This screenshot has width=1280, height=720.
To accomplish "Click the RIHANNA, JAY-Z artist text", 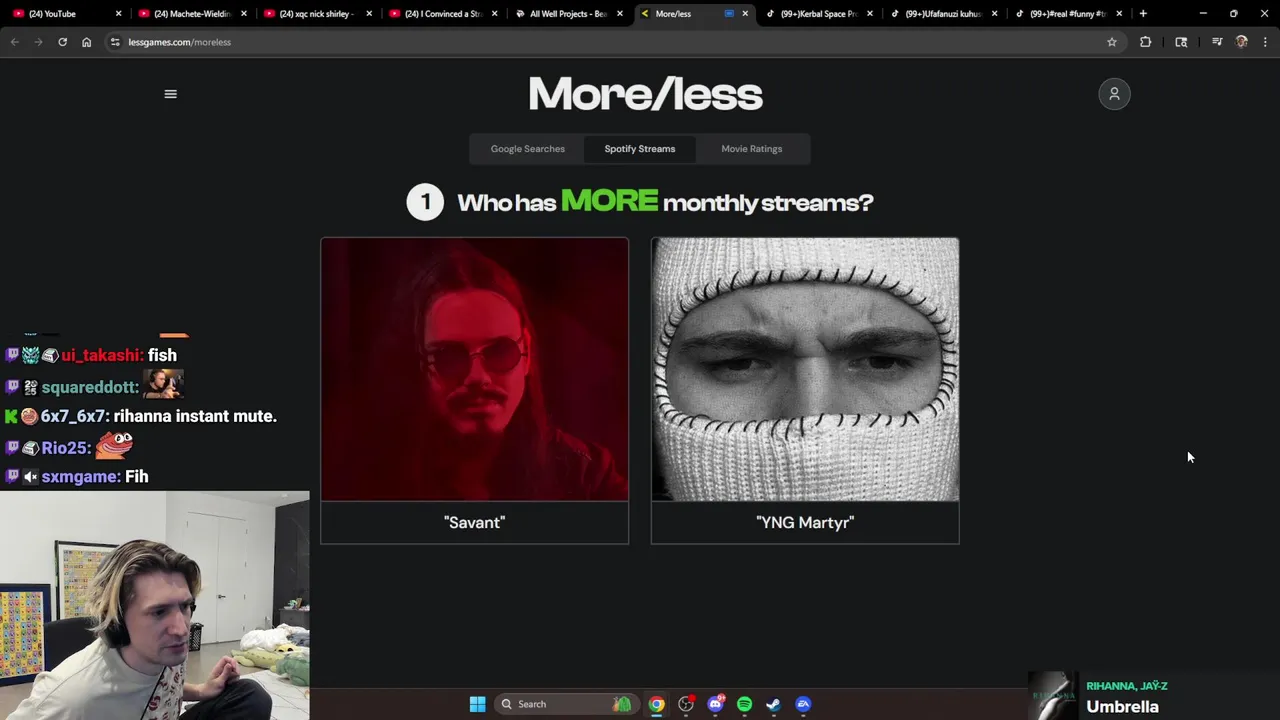I will click(x=1127, y=686).
